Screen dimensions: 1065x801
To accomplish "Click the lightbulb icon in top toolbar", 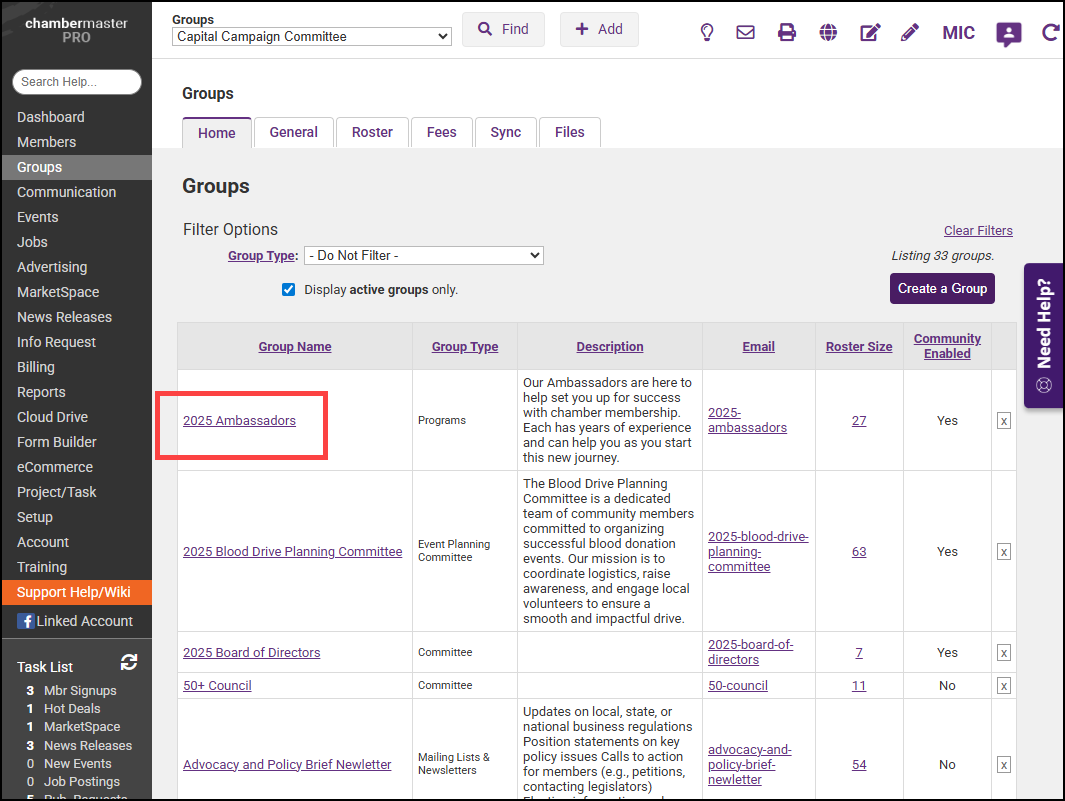I will [707, 32].
